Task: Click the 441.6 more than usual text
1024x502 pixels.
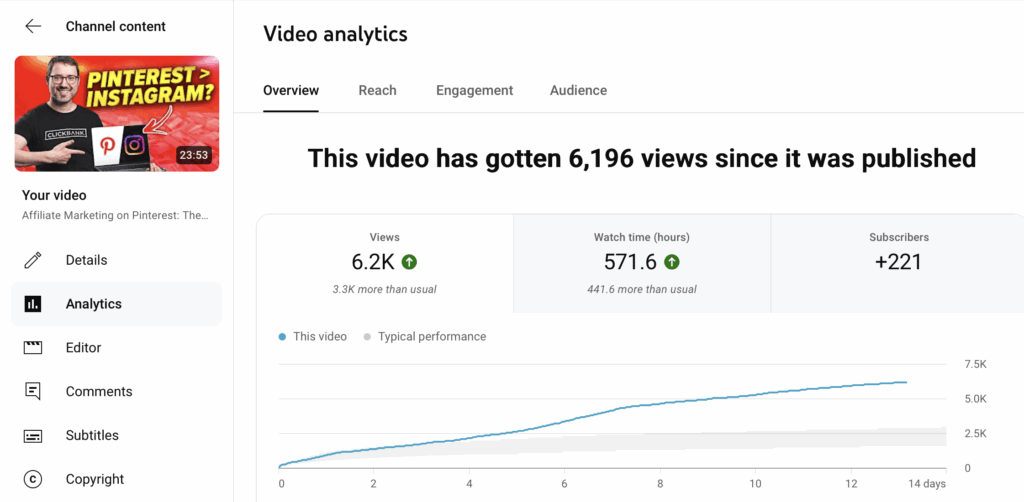Action: pos(642,289)
